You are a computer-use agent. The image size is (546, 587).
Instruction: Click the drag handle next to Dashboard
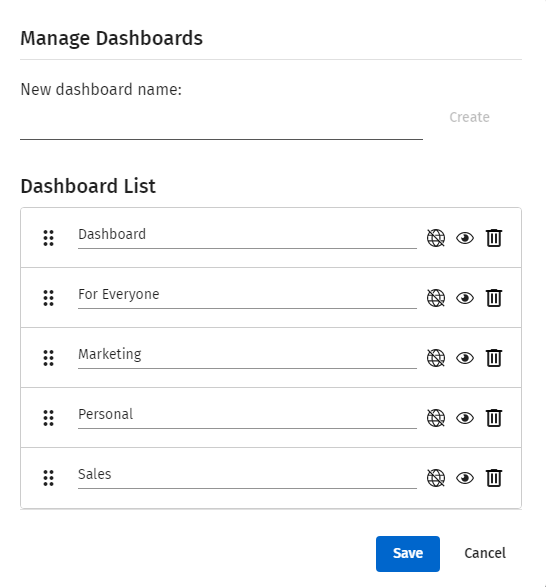(49, 238)
